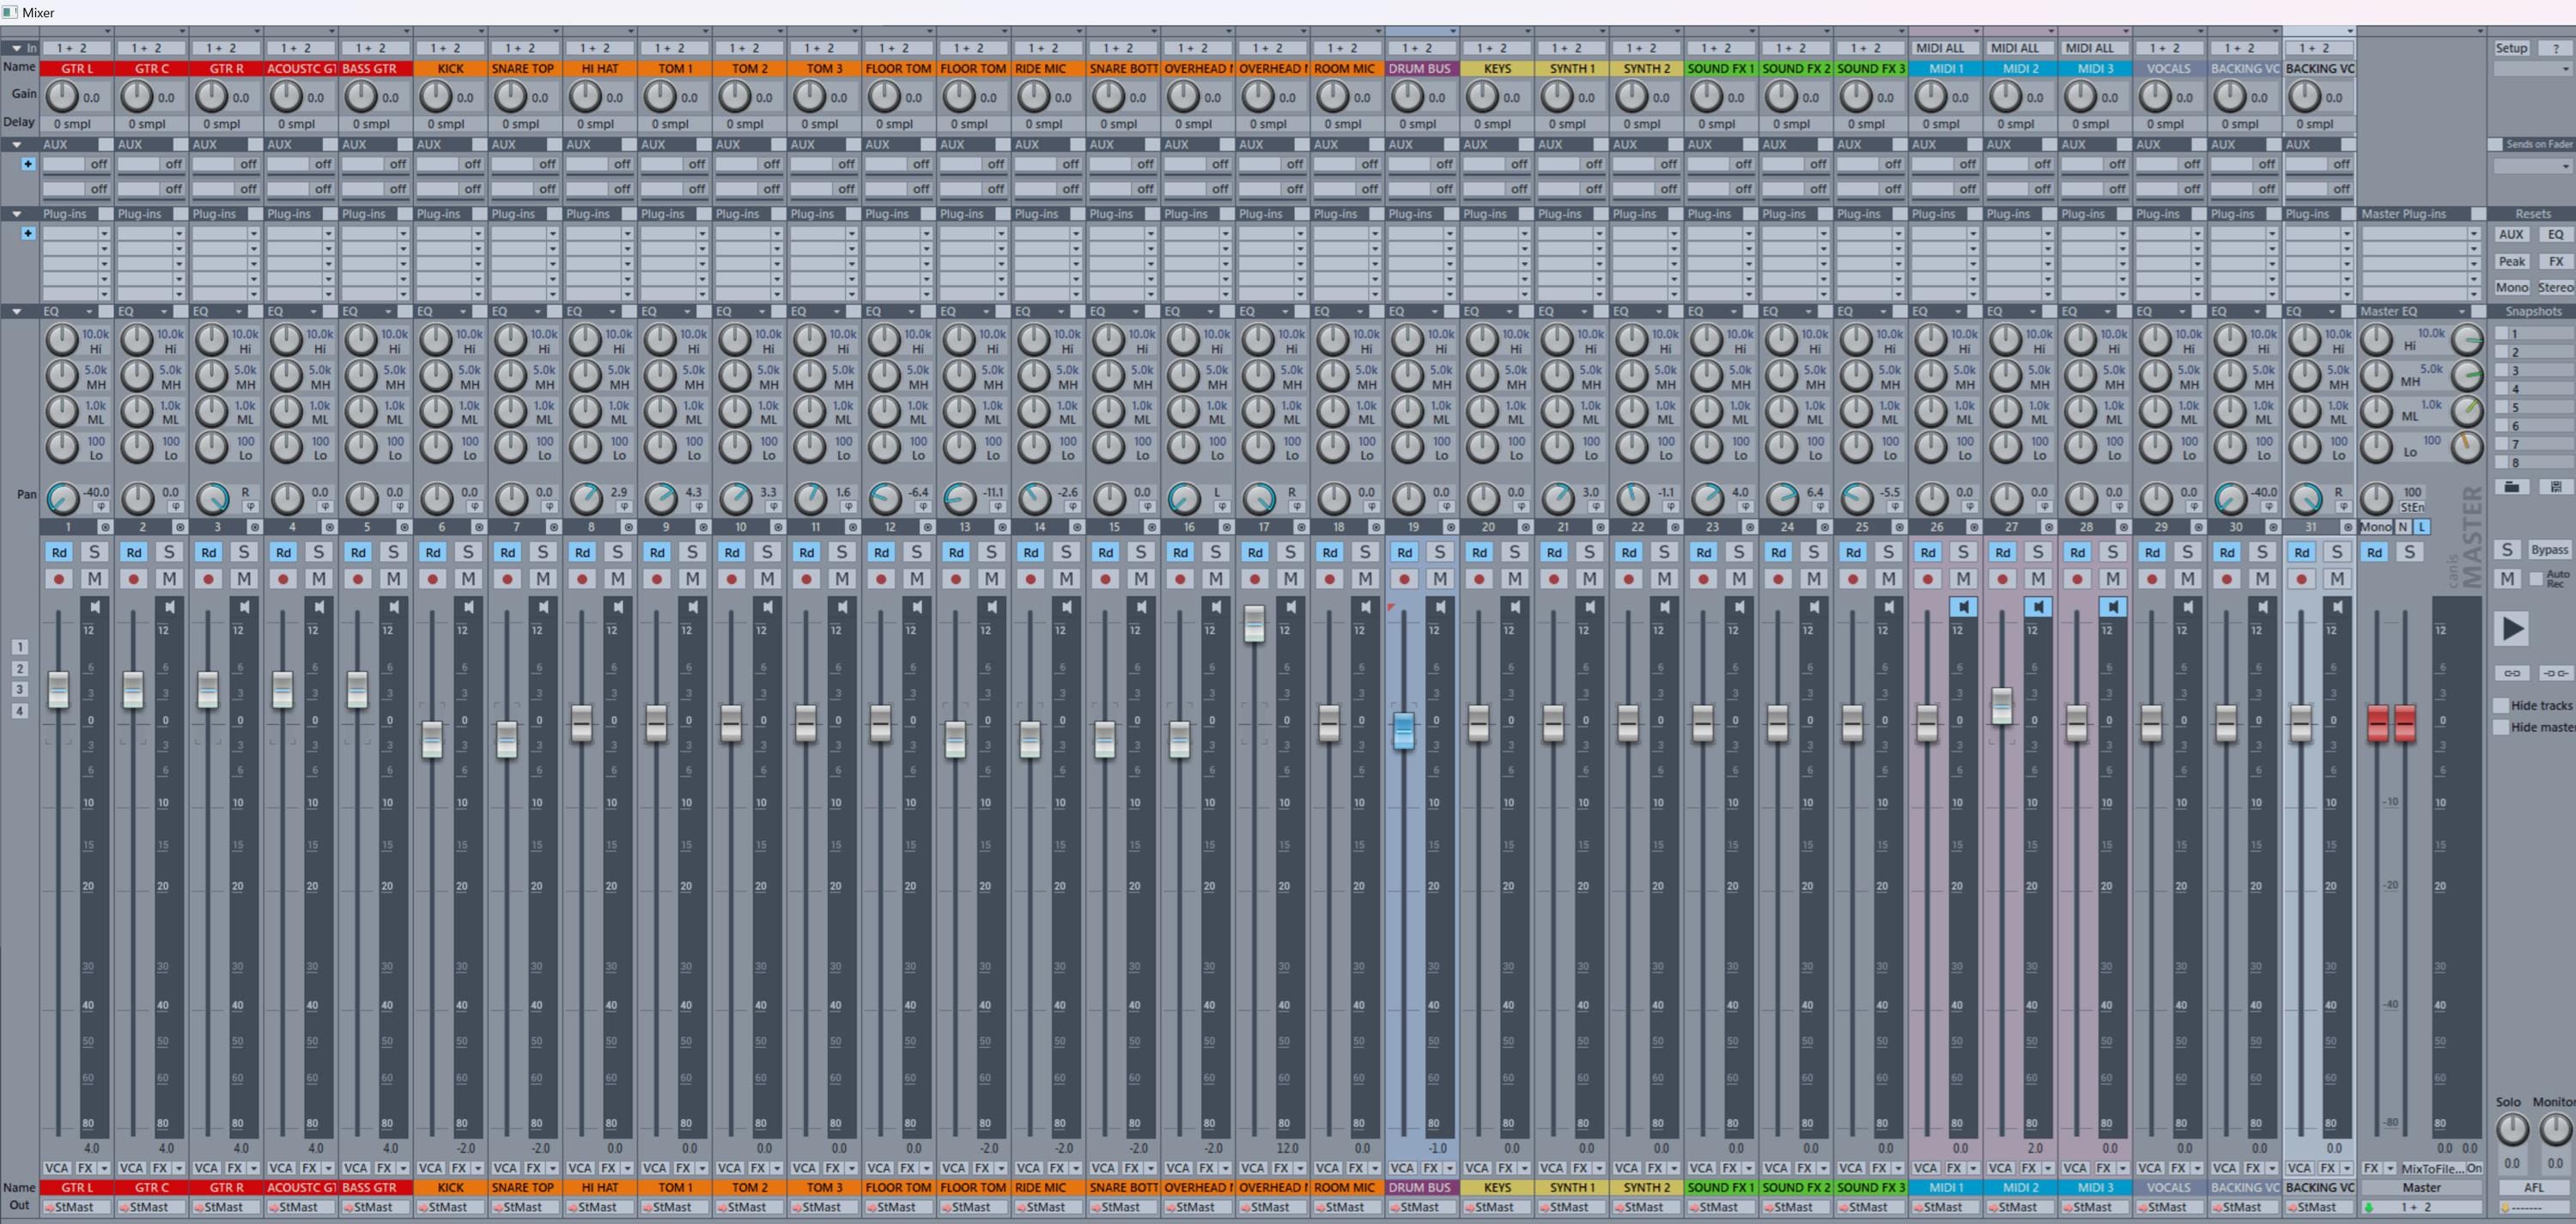Viewport: 2576px width, 1224px height.
Task: Click the unlink faders icon
Action: tap(2557, 673)
